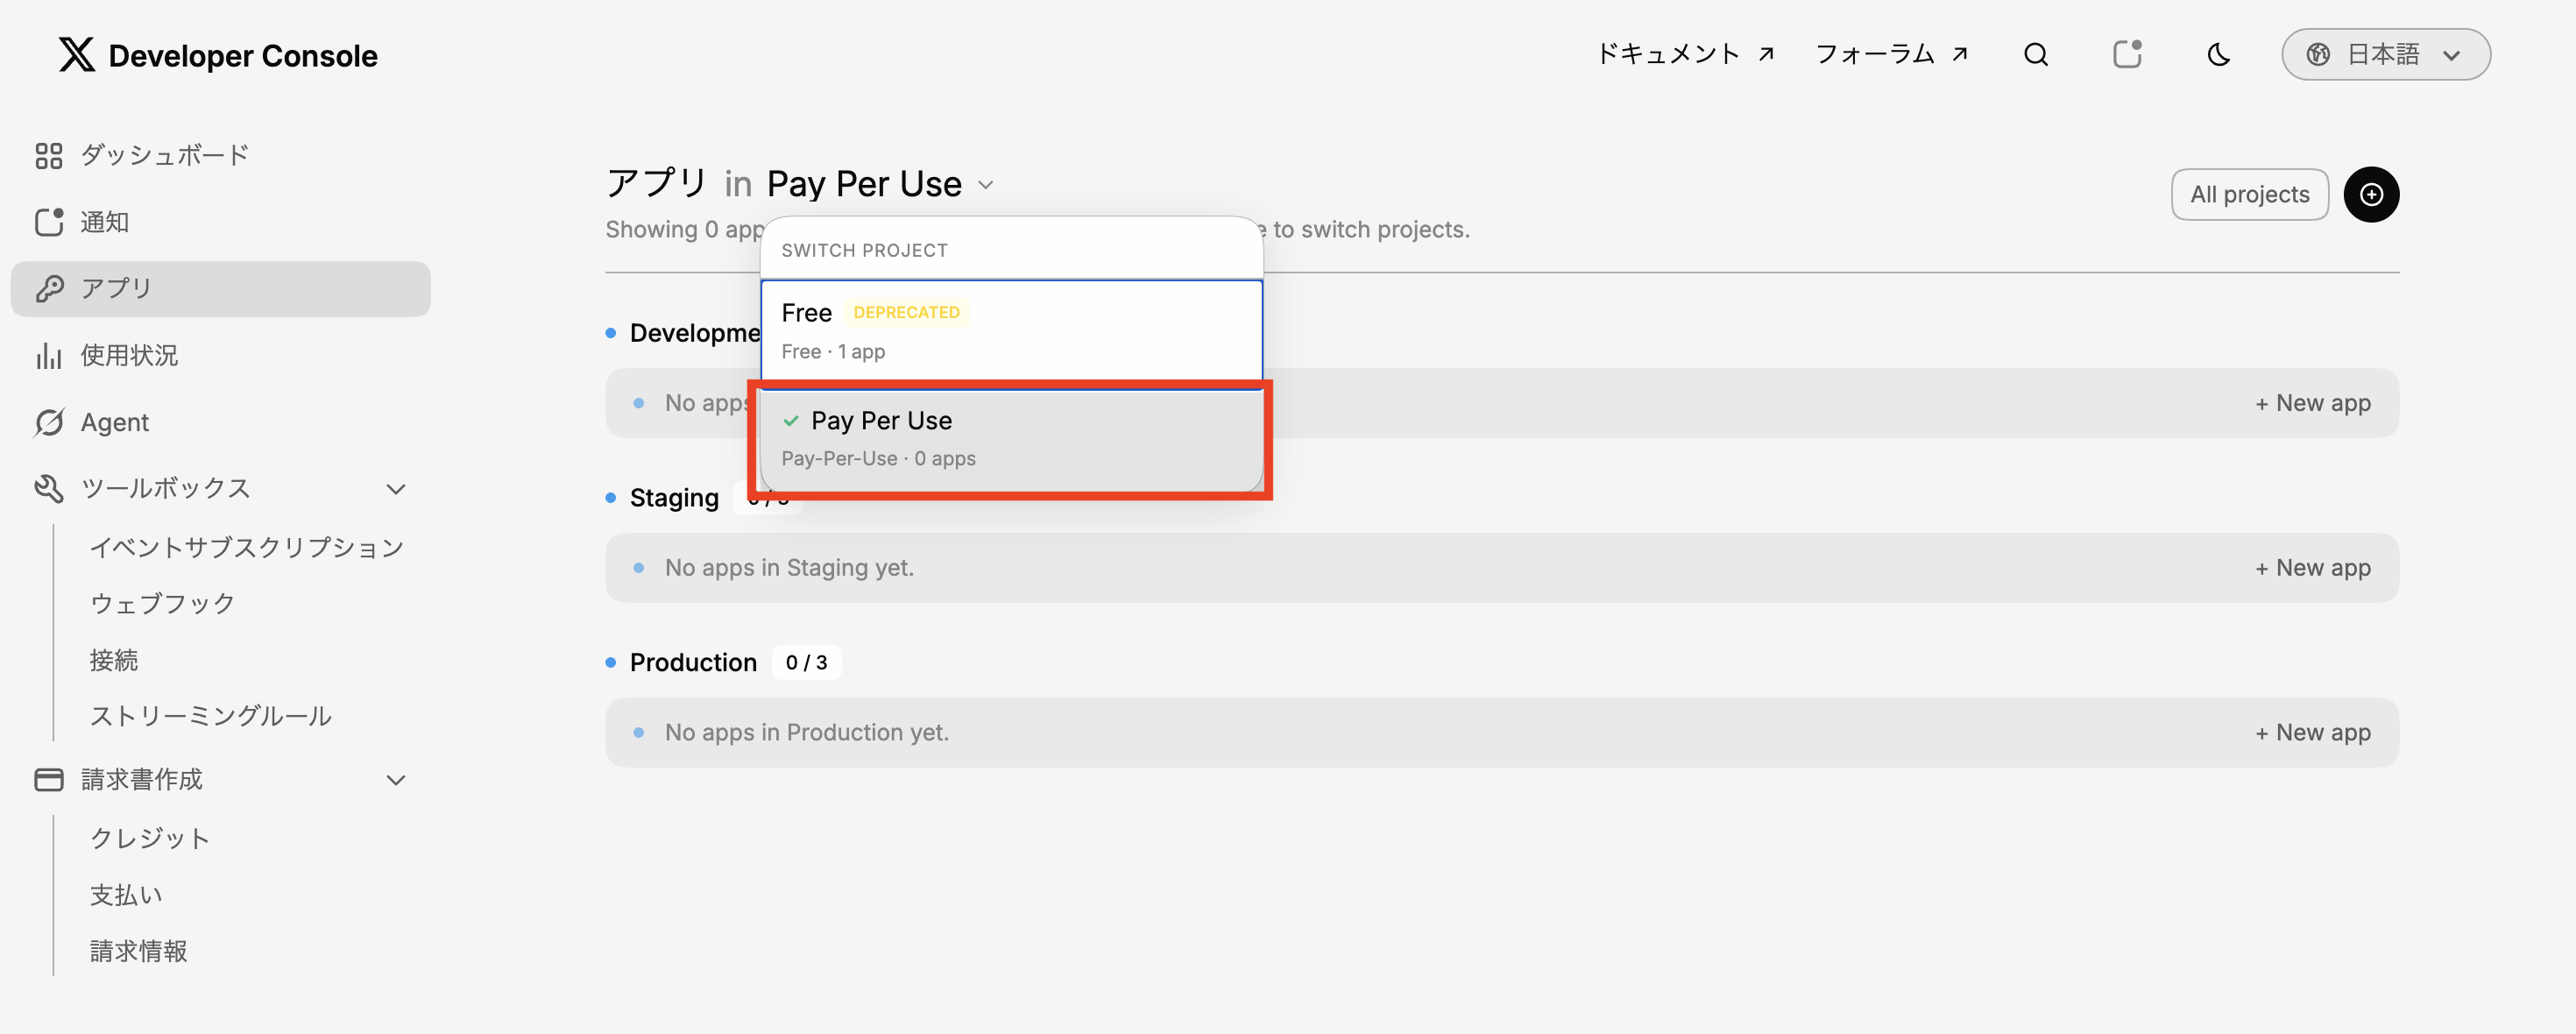Click the credit card icon of 請求書作成
This screenshot has width=2576, height=1034.
pos(48,779)
